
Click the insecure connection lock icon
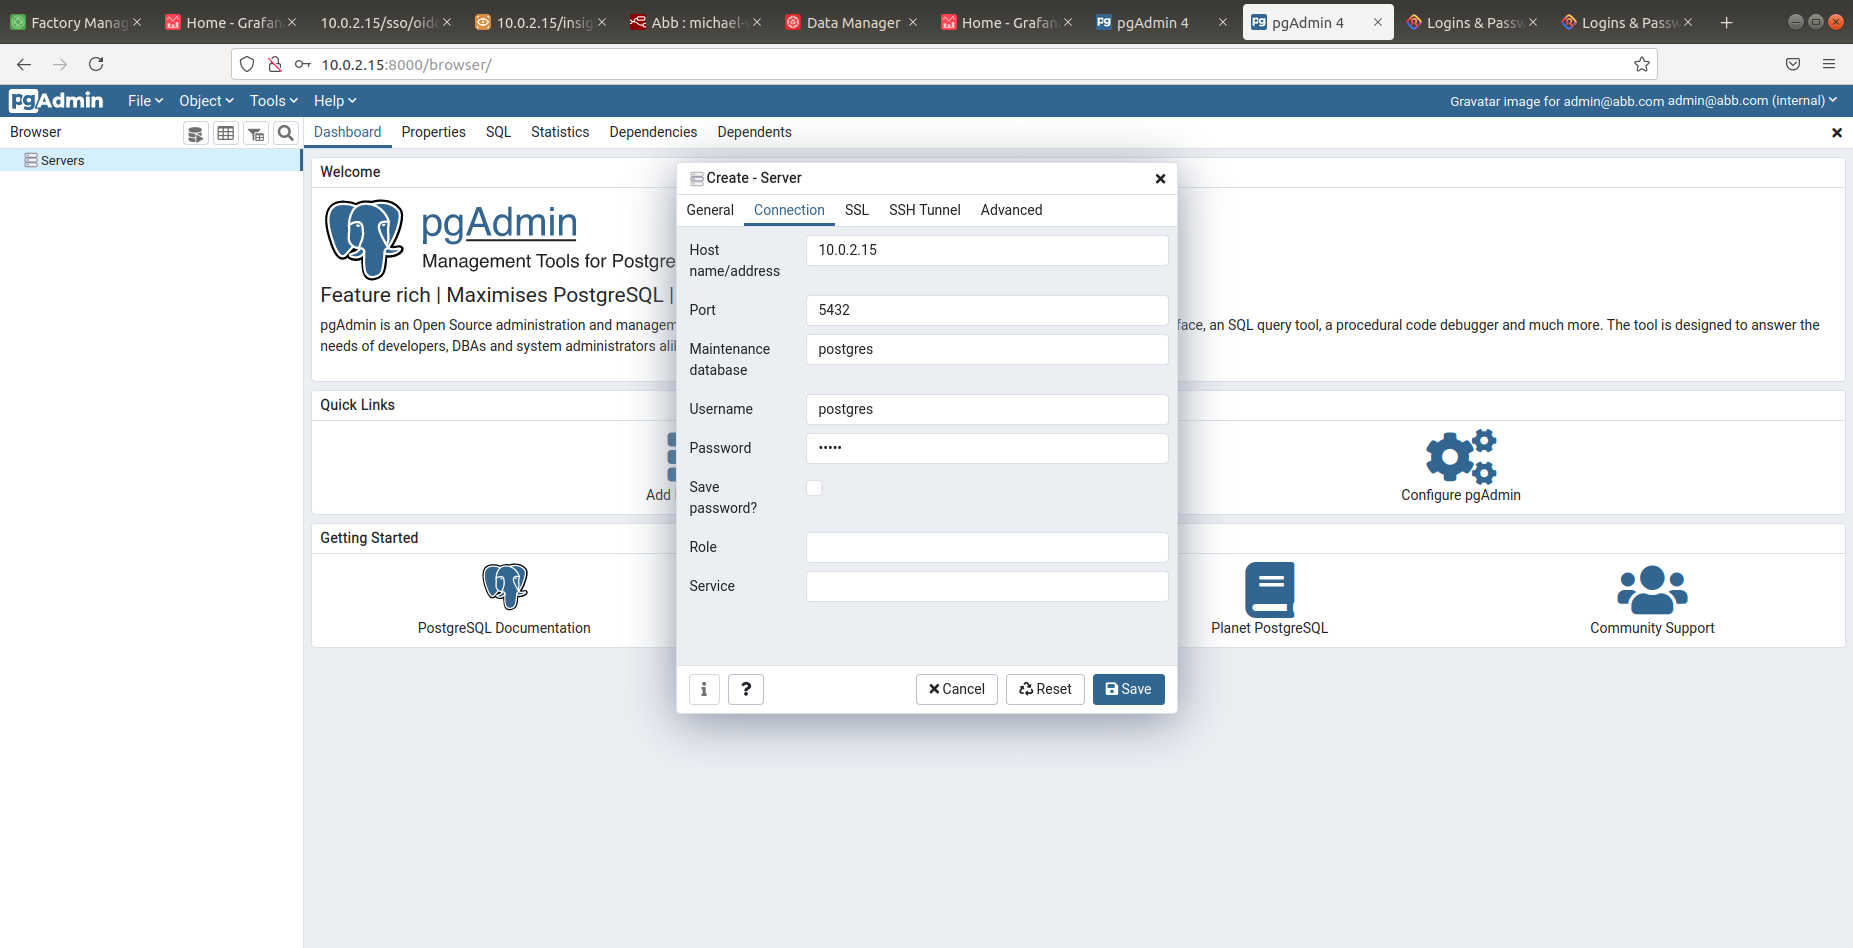pos(275,64)
